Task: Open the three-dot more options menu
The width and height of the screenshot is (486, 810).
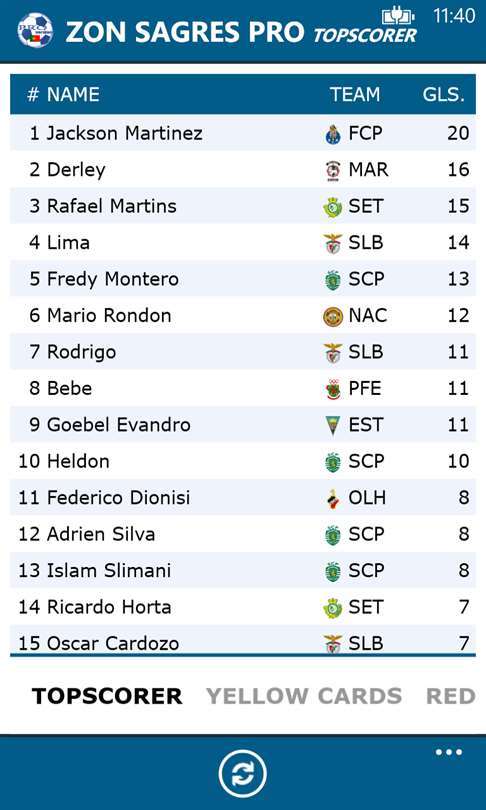Action: (x=448, y=752)
